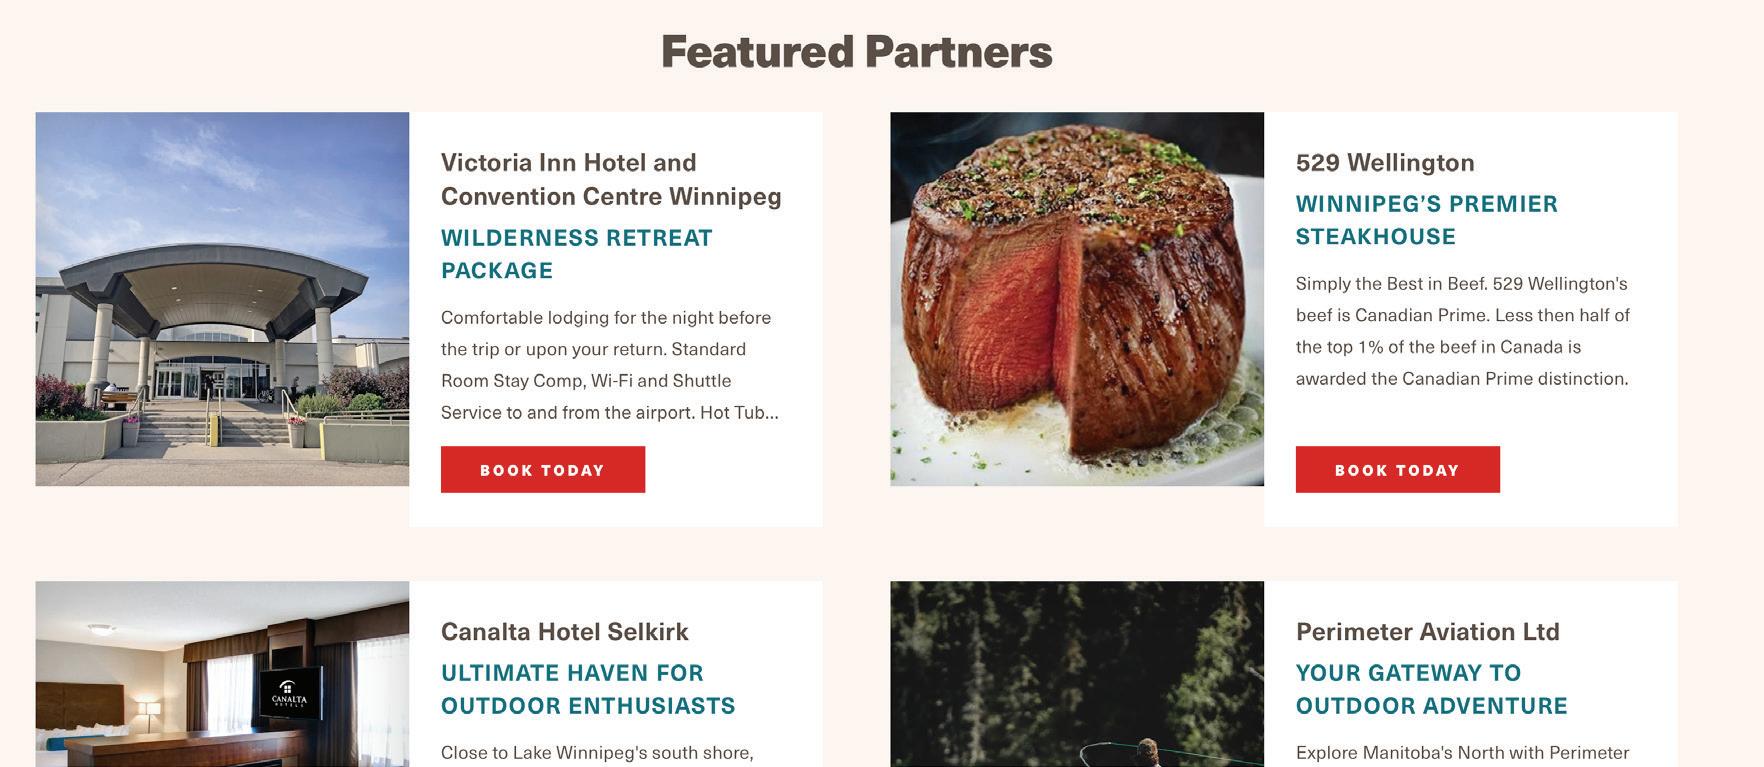Select the Perimeter Aviation Ltd title

[1428, 631]
